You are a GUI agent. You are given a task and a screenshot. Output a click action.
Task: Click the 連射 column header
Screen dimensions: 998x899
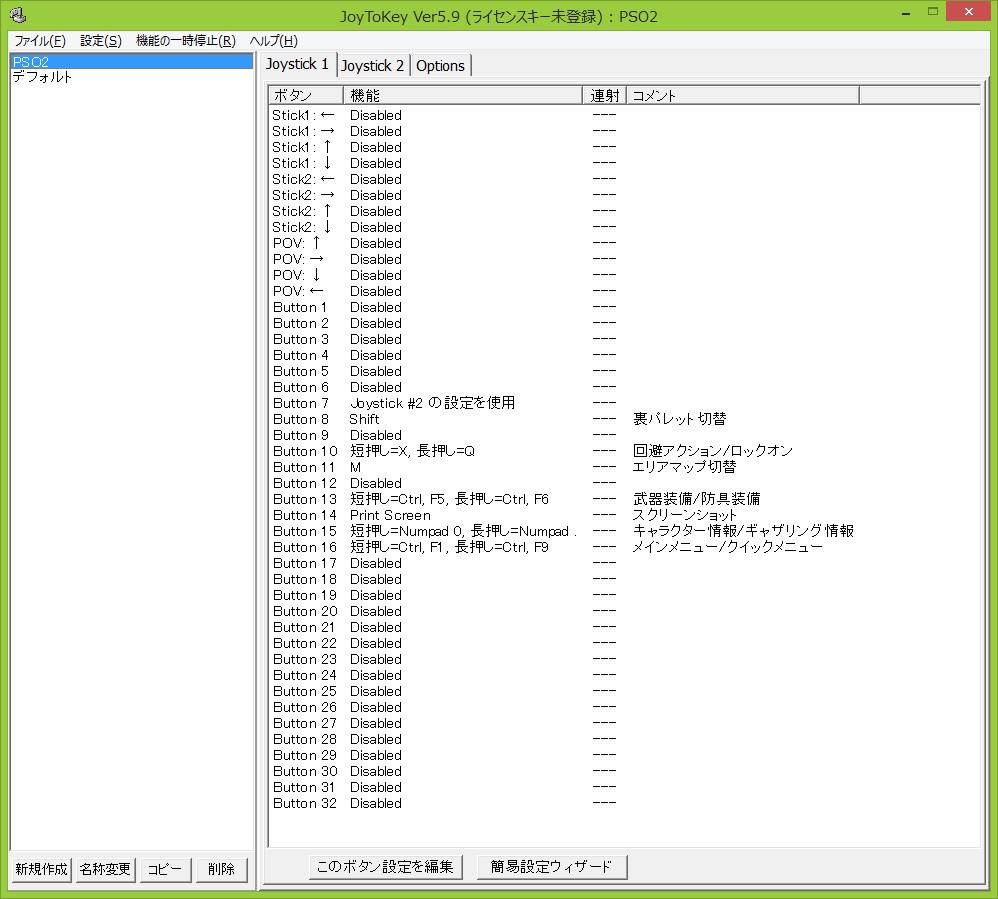[605, 96]
